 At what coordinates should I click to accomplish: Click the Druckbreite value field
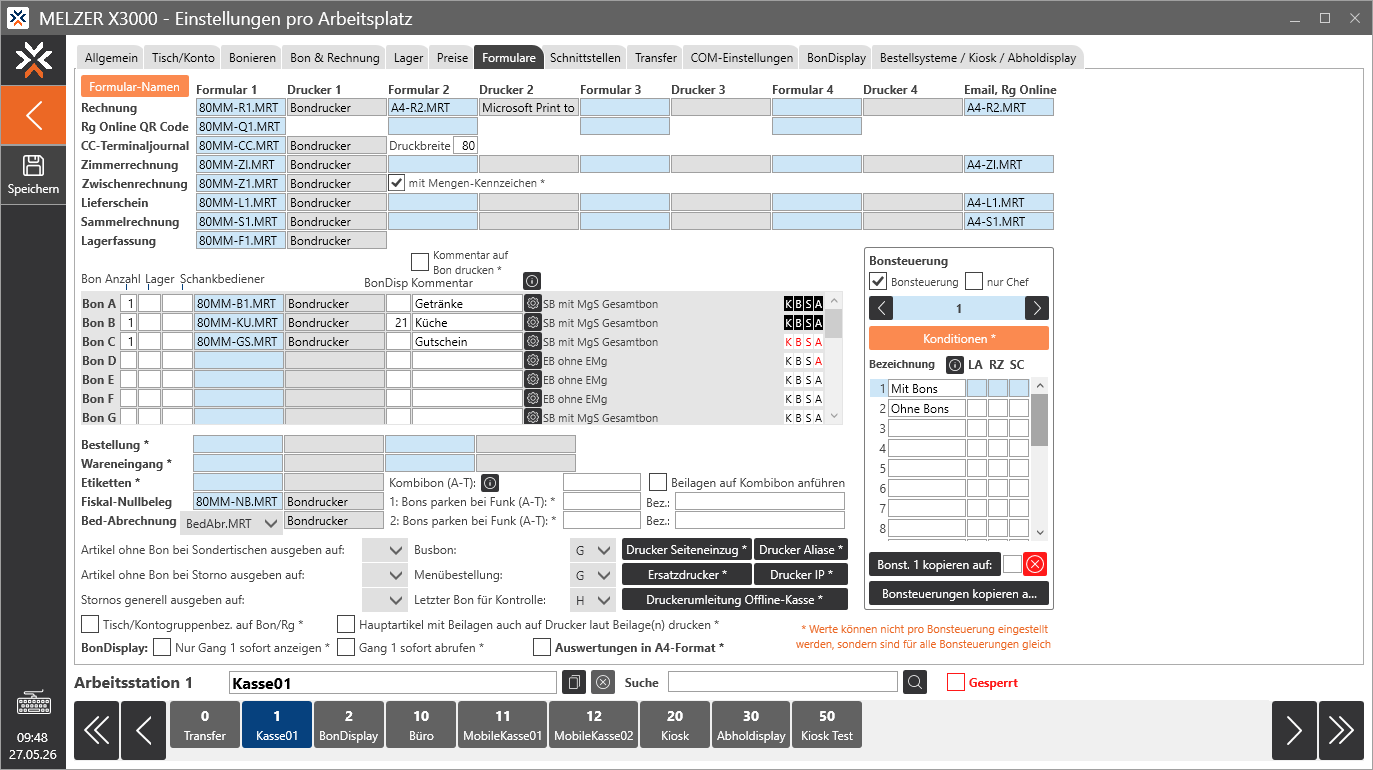click(x=465, y=145)
